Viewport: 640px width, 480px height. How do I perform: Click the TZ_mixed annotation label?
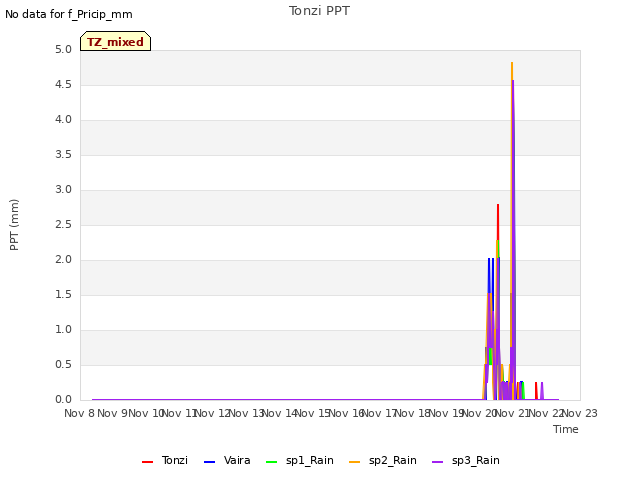(x=116, y=41)
